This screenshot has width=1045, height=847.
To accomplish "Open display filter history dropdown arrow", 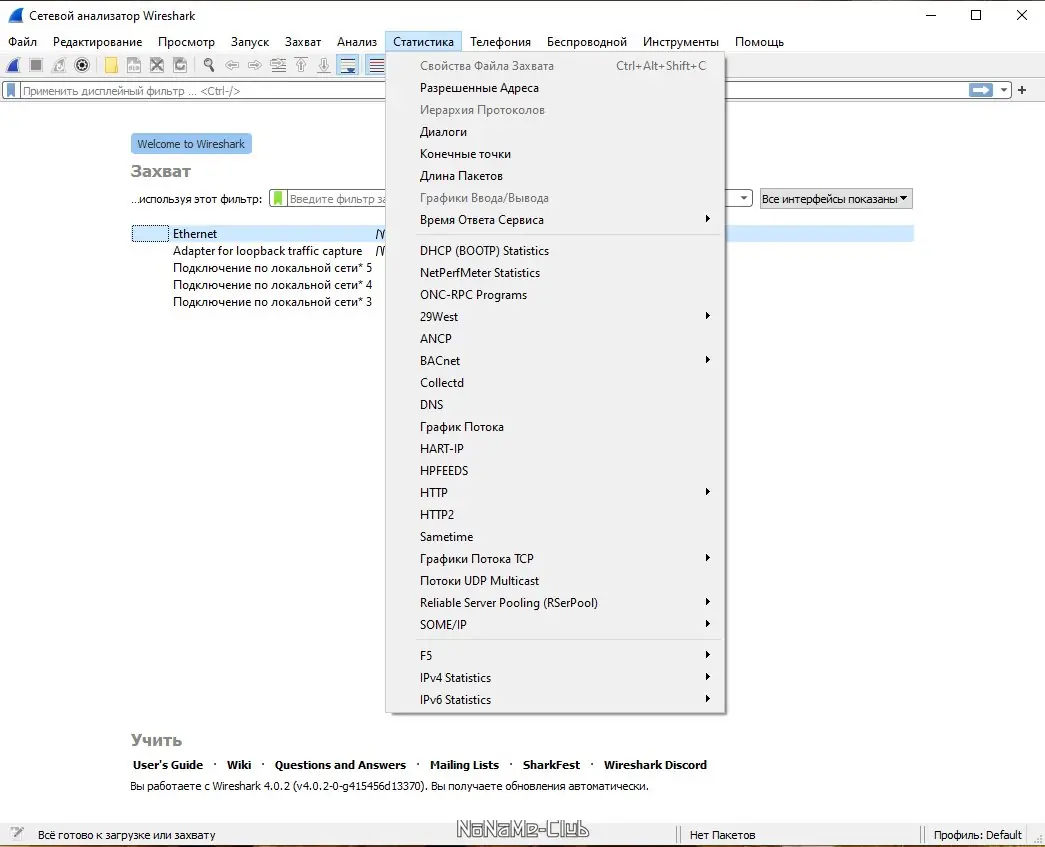I will (x=1004, y=90).
